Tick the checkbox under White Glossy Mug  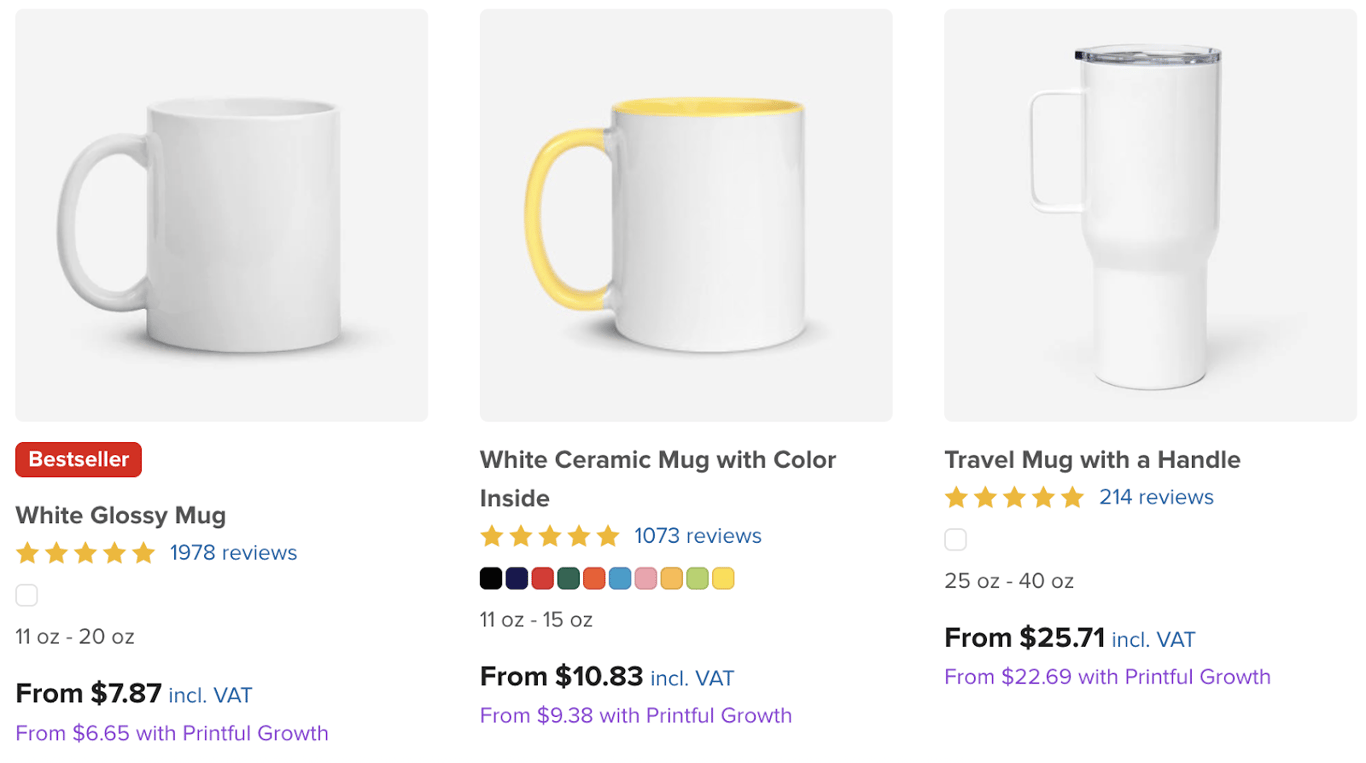(x=26, y=595)
